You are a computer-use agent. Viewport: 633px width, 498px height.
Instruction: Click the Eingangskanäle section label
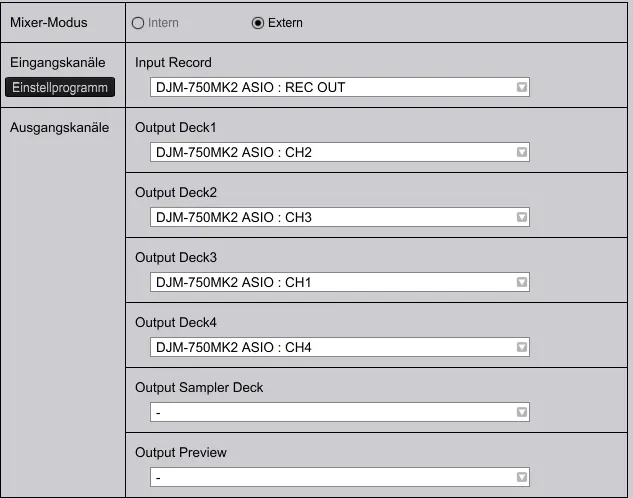click(58, 63)
